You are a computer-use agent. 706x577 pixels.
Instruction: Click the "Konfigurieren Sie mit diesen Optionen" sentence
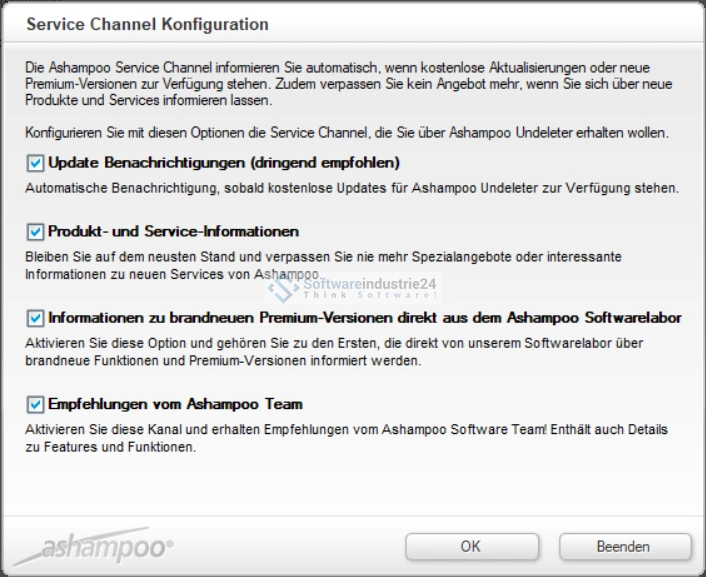[346, 132]
